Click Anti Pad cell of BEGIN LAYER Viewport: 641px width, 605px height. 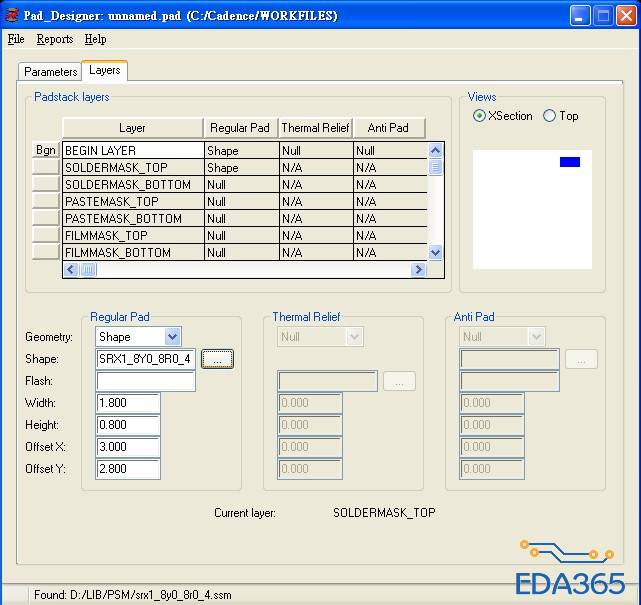click(390, 150)
